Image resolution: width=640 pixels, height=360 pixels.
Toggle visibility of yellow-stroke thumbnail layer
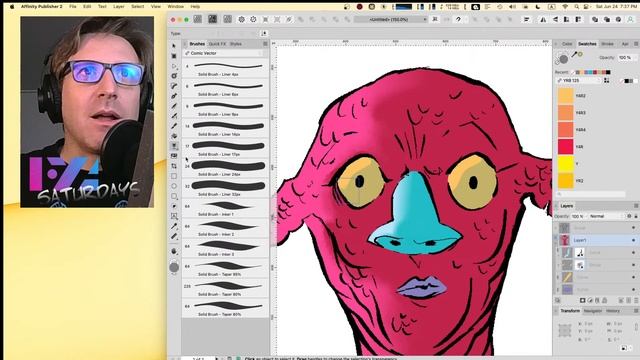click(633, 277)
